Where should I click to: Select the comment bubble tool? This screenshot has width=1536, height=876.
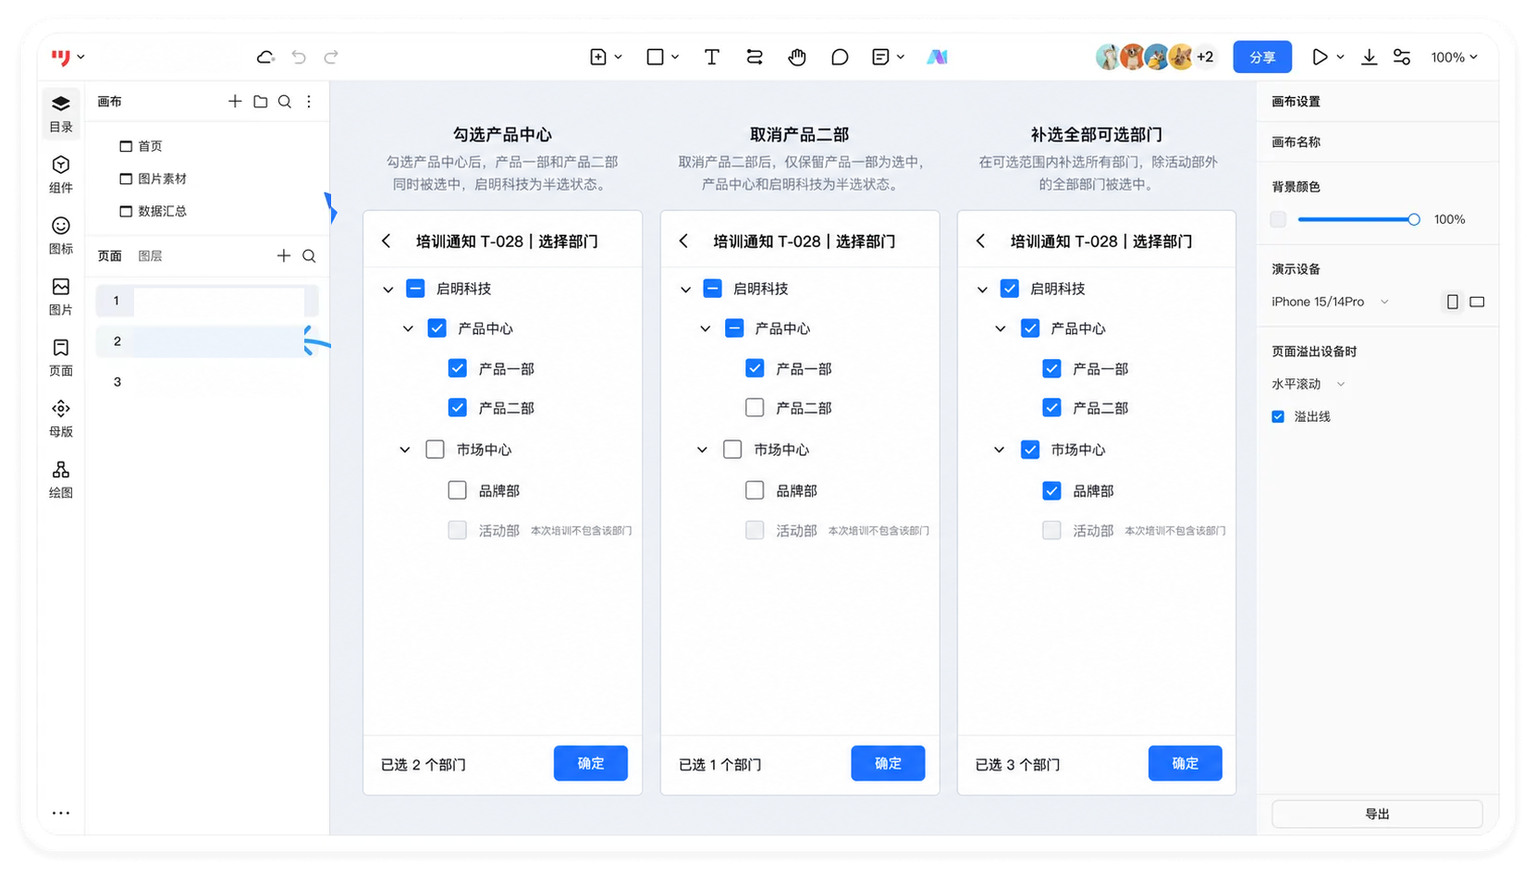tap(839, 57)
